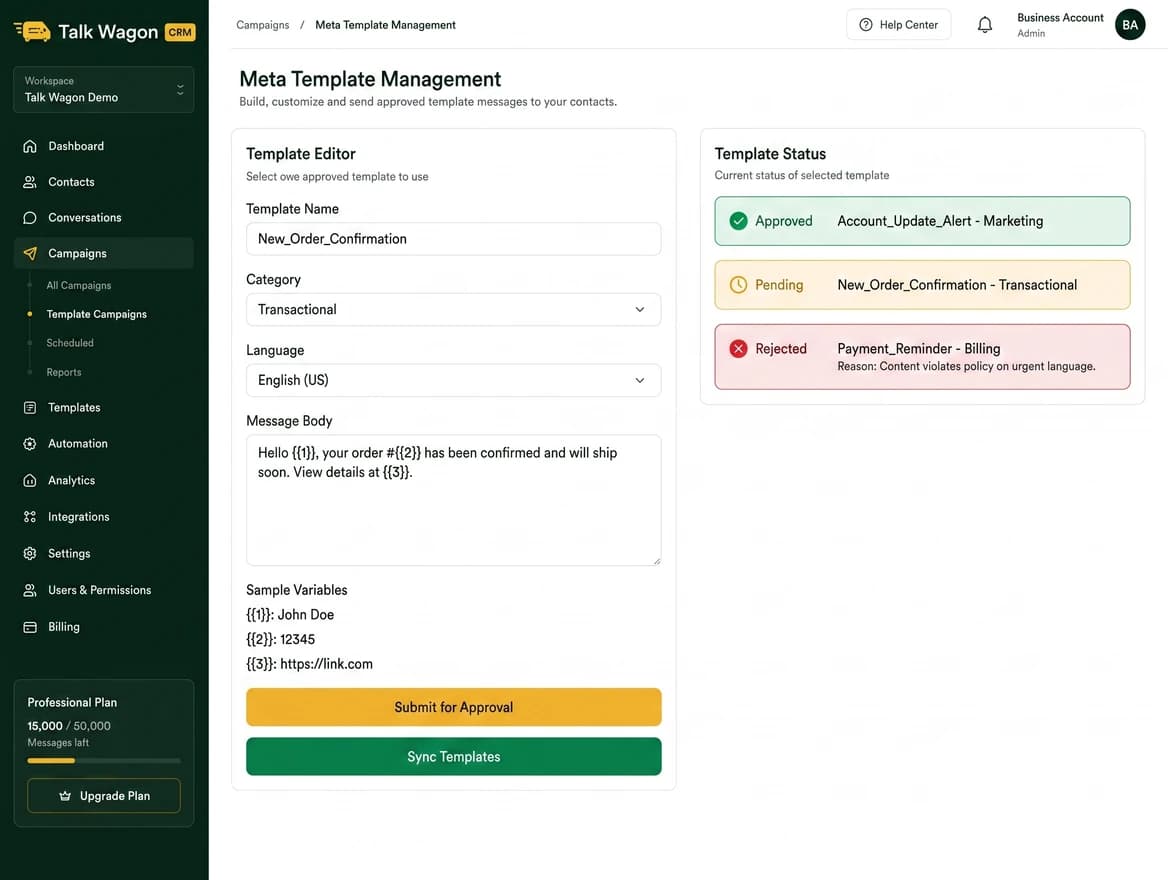This screenshot has height=880, width=1168.
Task: Click the crown icon in Upgrade Plan
Action: coord(65,796)
